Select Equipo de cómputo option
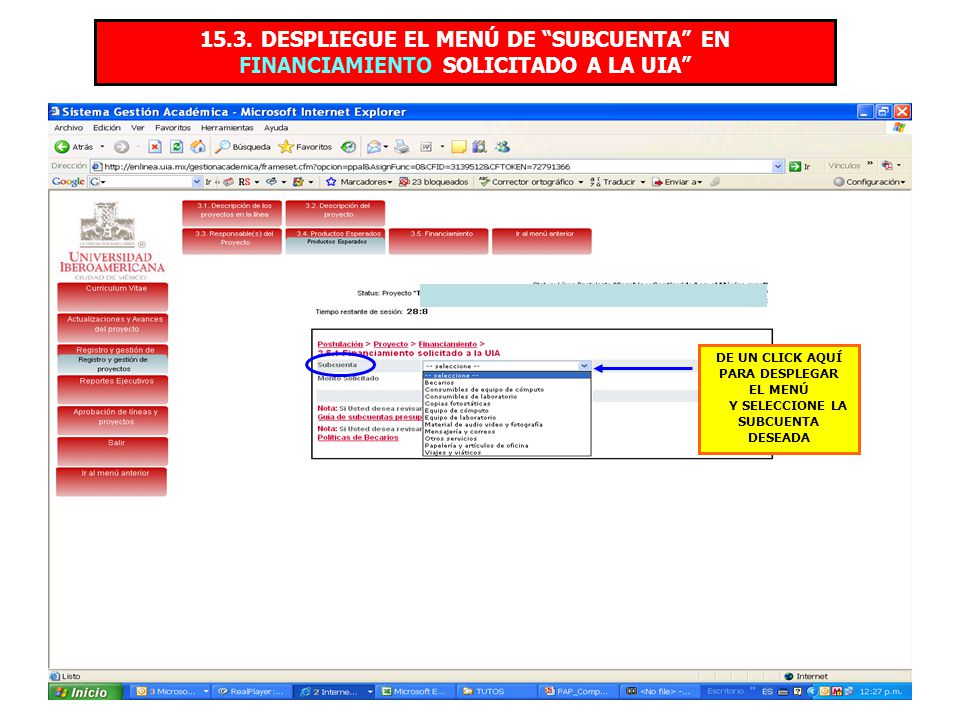The width and height of the screenshot is (960, 720). click(x=507, y=411)
